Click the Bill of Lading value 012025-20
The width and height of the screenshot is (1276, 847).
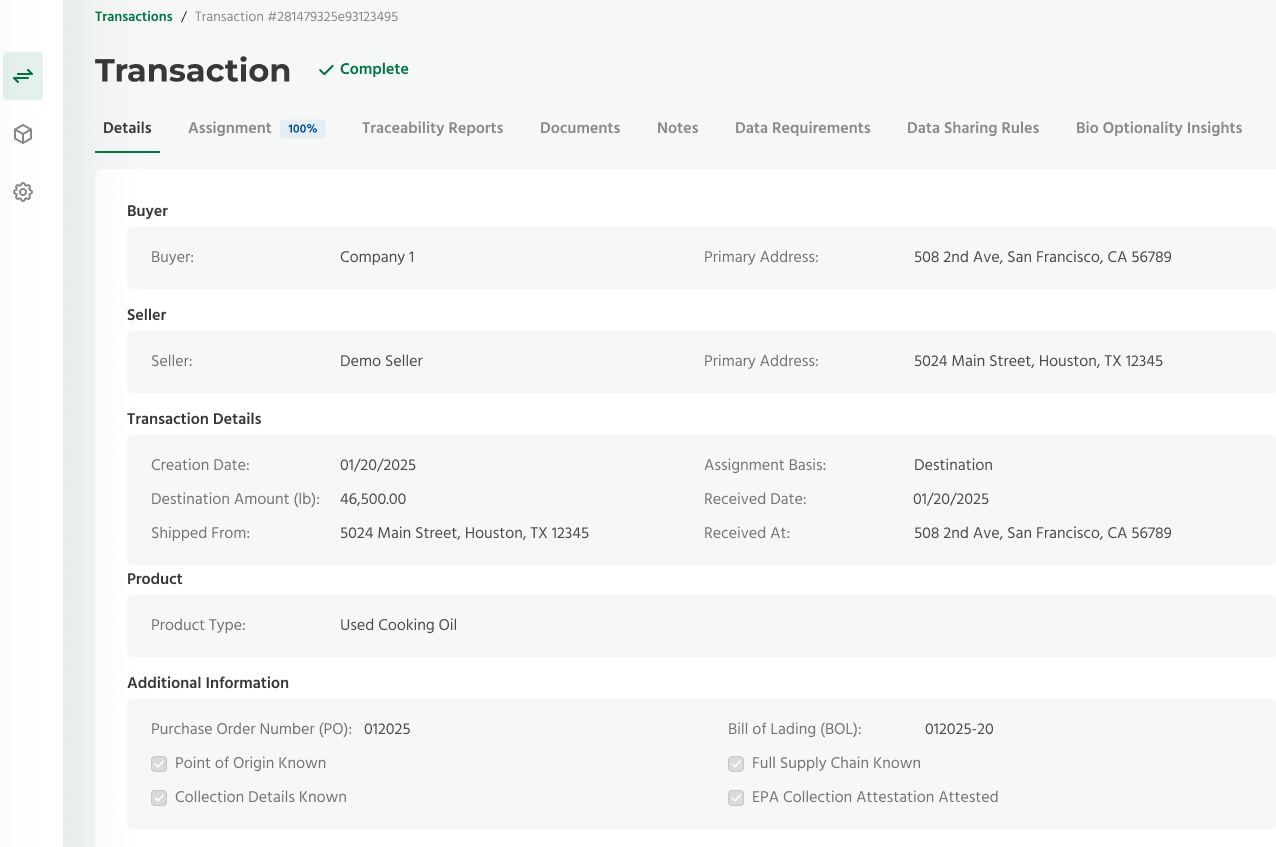click(x=959, y=729)
